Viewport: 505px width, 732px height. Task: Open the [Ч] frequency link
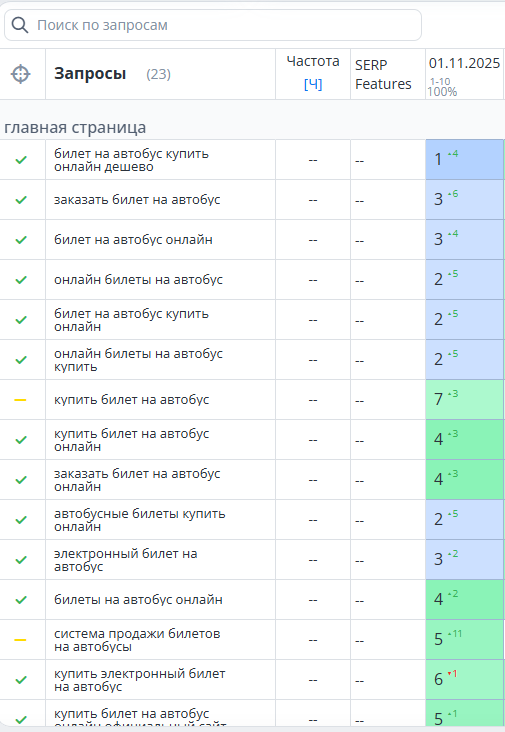(313, 84)
